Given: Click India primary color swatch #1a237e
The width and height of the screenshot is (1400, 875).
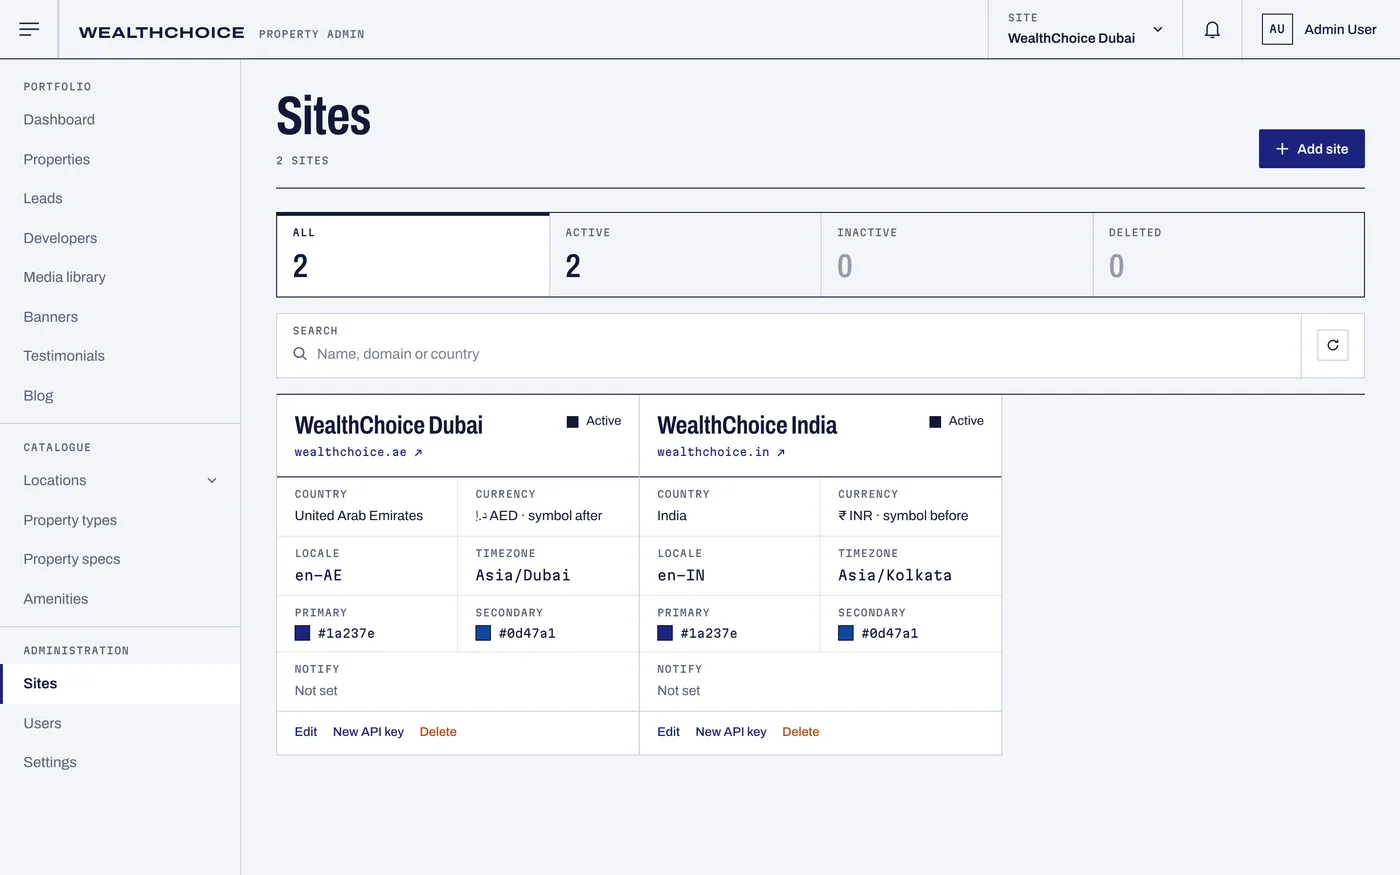Looking at the screenshot, I should (x=665, y=633).
